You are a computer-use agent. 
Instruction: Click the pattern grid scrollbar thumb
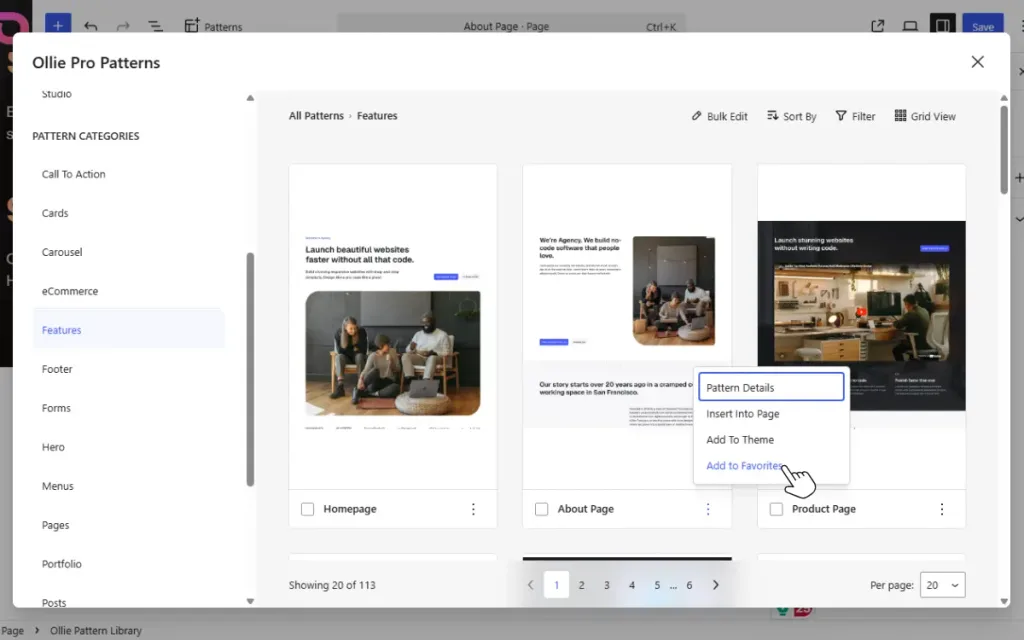(x=1004, y=149)
